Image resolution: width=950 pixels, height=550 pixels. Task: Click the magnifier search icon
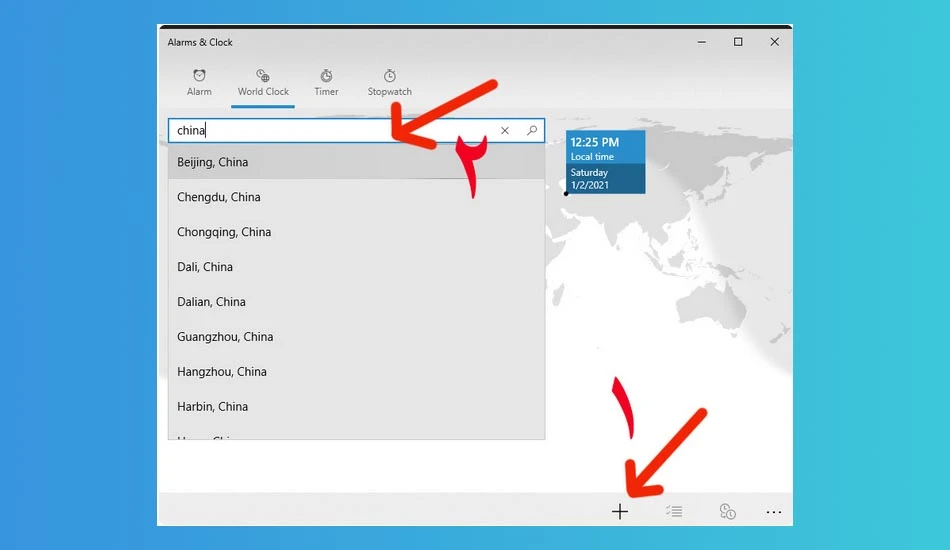[x=531, y=130]
